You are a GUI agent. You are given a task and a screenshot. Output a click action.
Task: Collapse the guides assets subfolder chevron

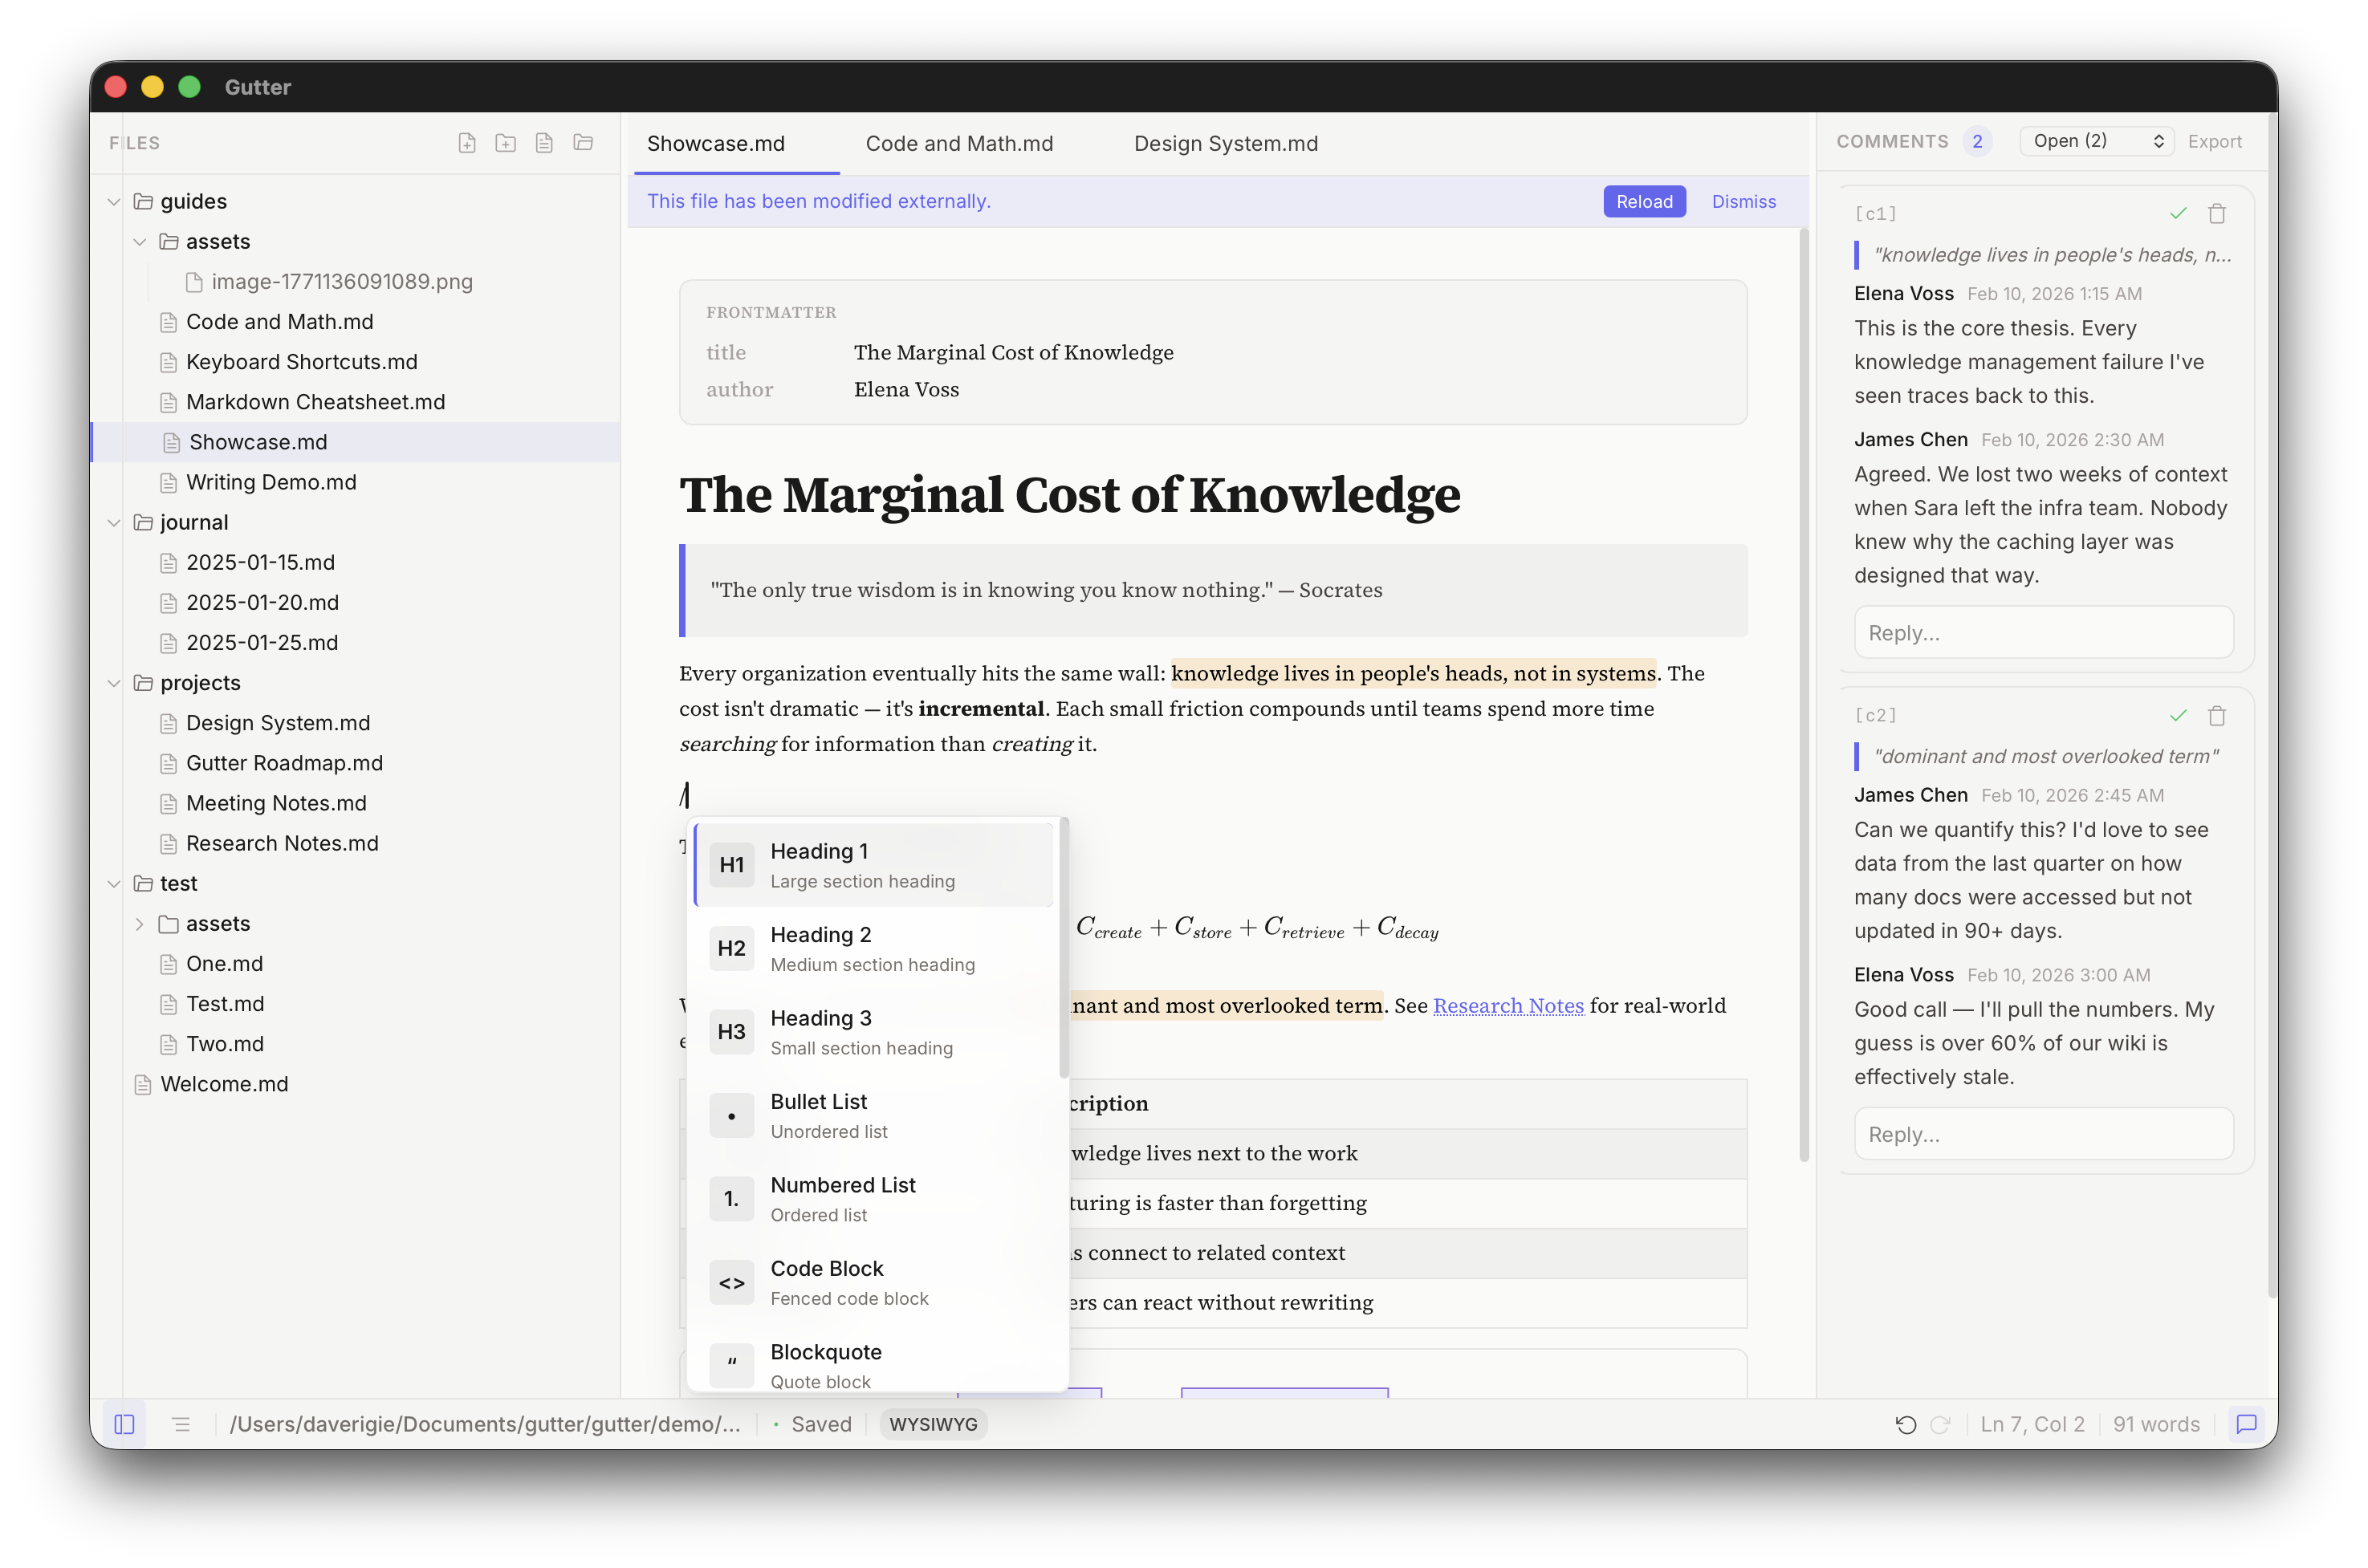coord(140,241)
